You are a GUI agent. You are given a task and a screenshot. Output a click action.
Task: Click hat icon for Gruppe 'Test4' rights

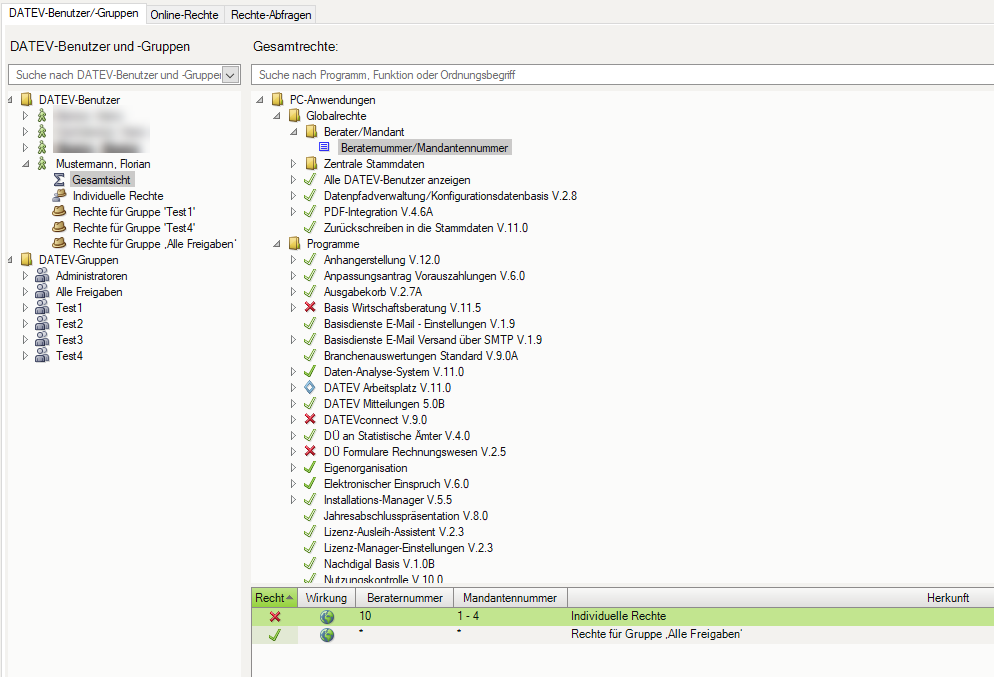[x=59, y=228]
